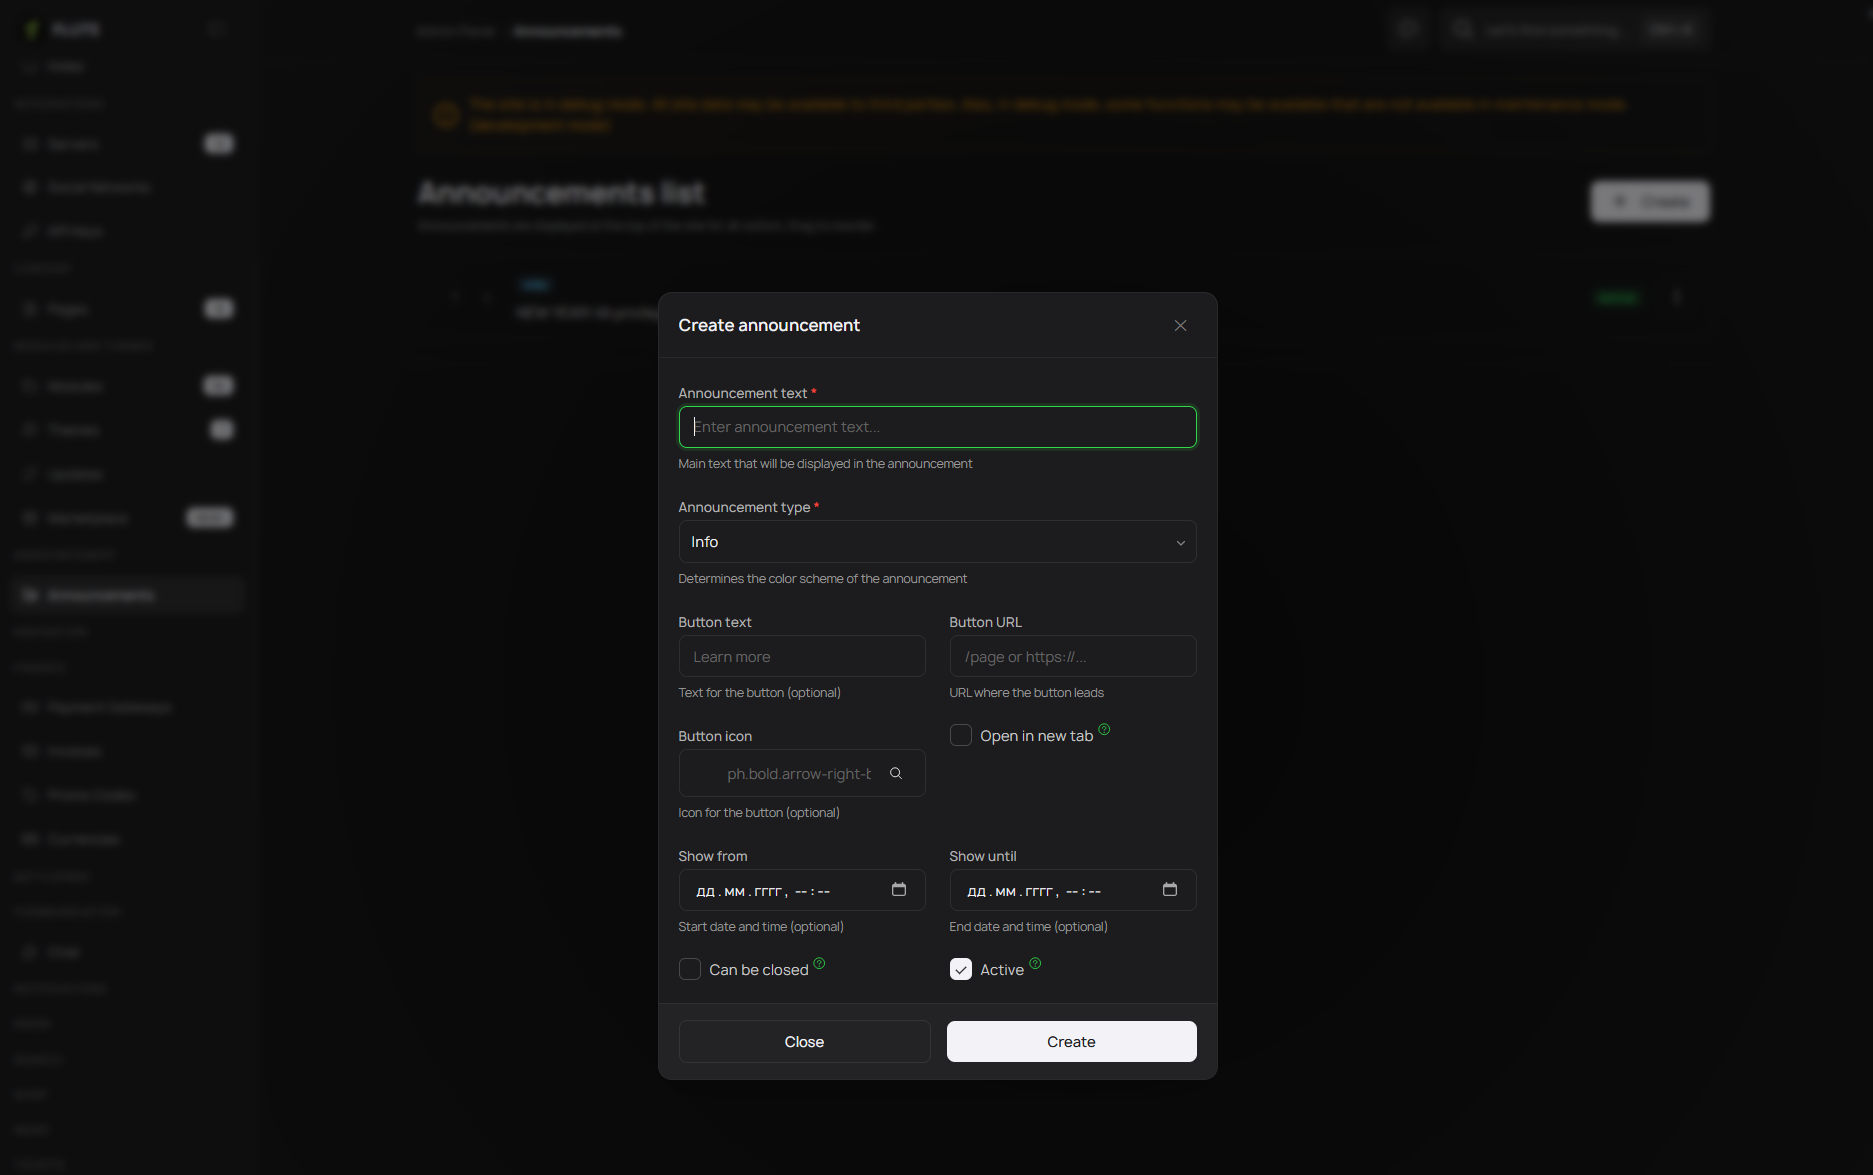This screenshot has width=1873, height=1175.
Task: Click help icon next to Open in new tab
Action: coord(1104,729)
